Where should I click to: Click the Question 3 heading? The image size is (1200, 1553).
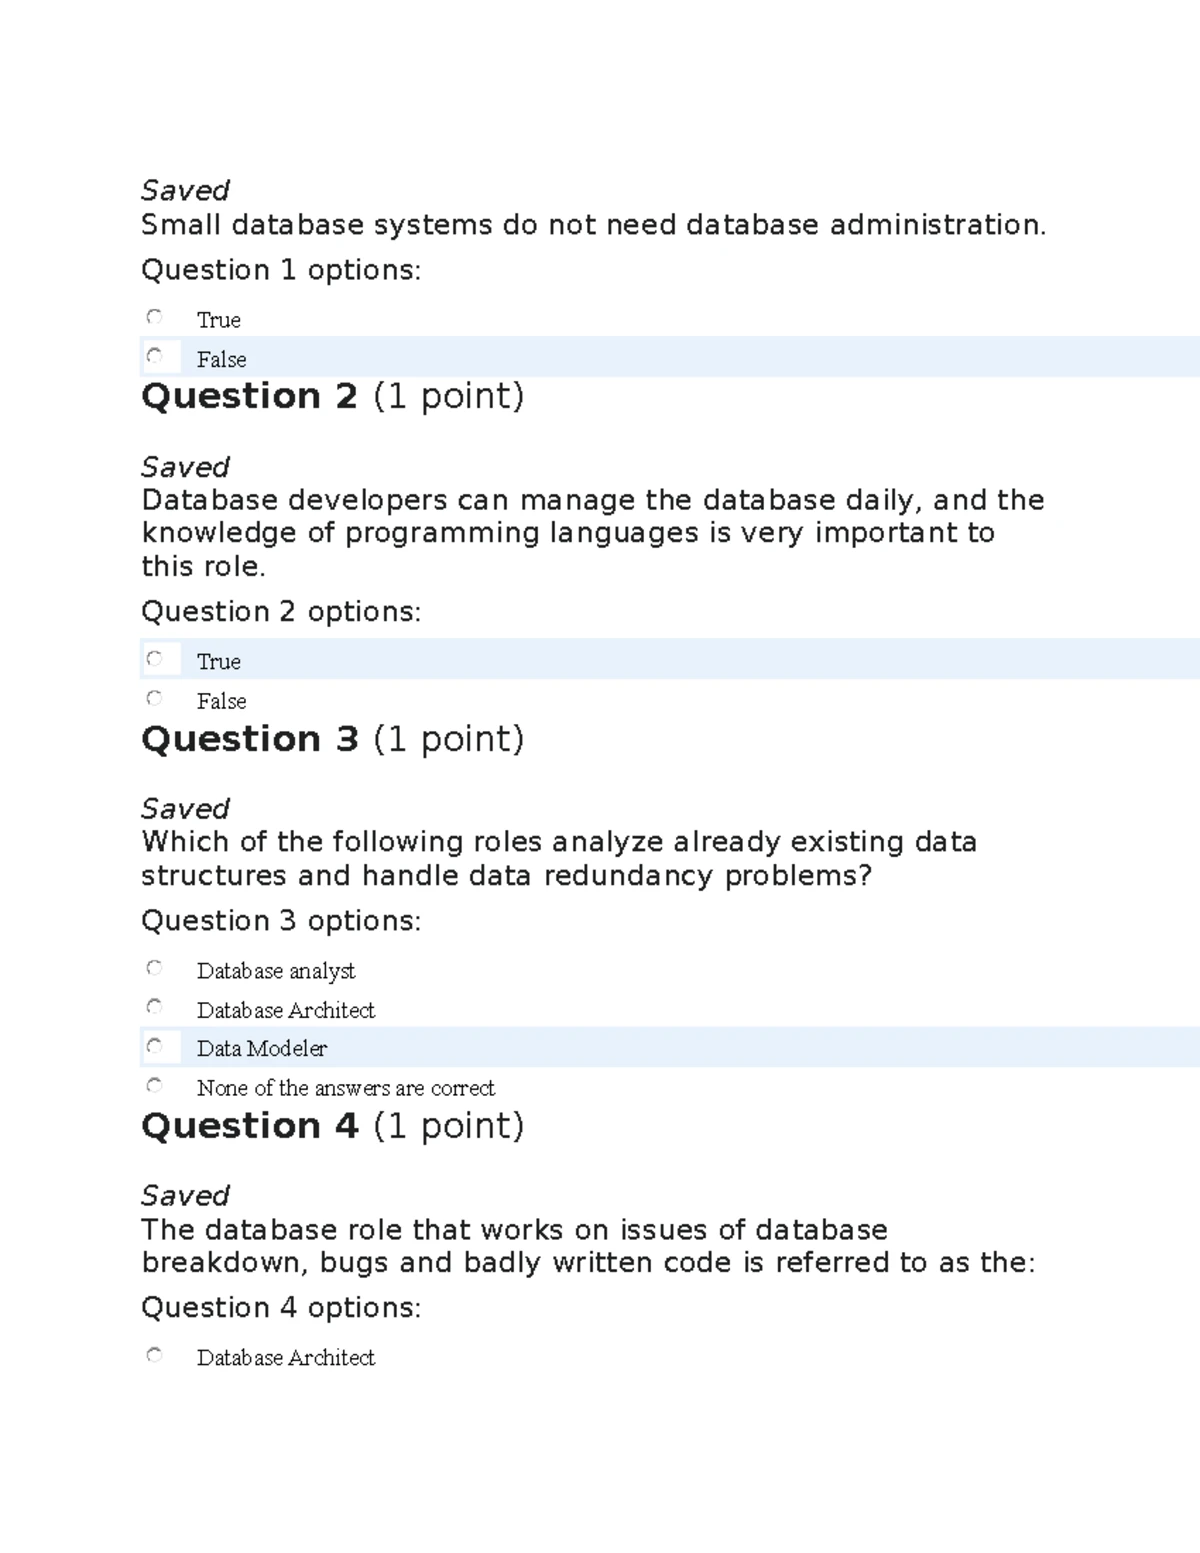[333, 739]
